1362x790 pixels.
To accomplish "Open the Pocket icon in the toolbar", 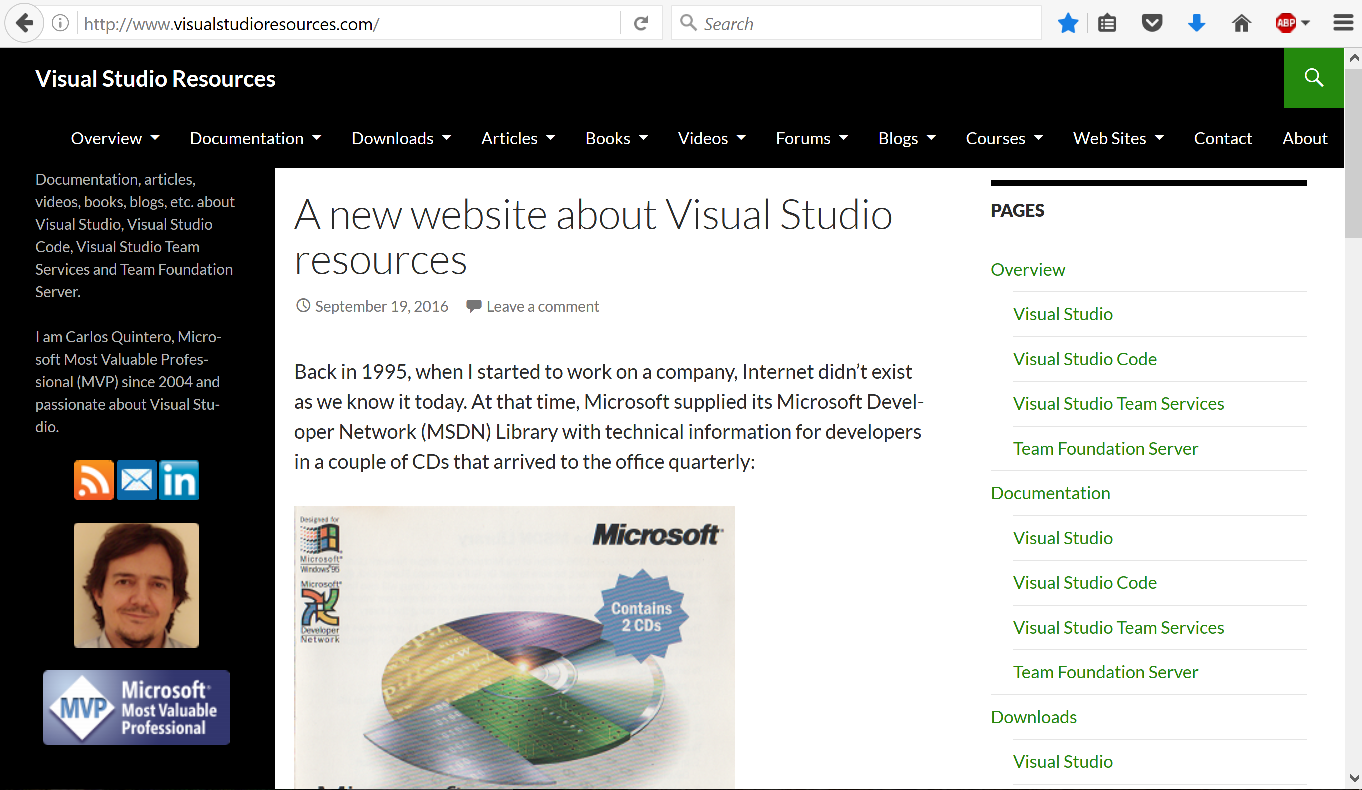I will [x=1152, y=23].
